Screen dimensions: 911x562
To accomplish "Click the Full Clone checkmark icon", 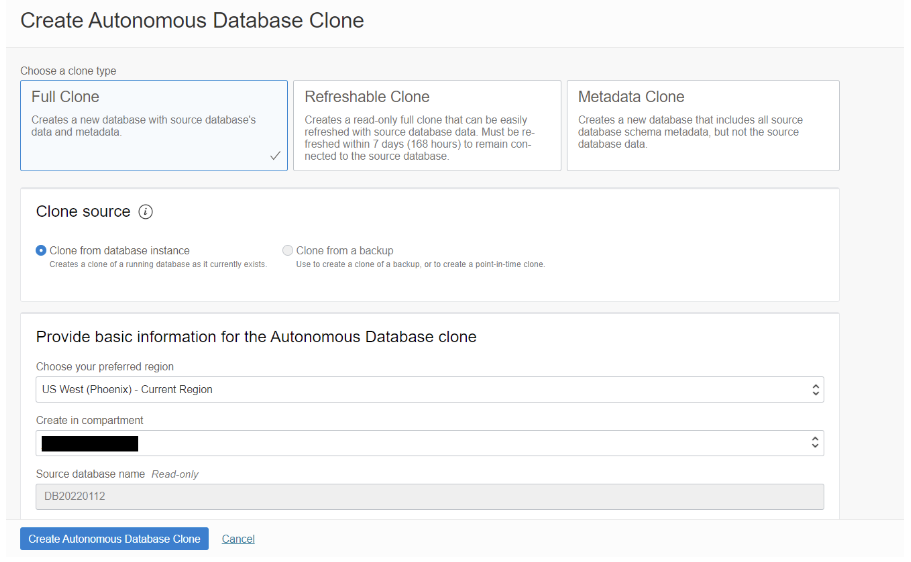I will click(x=275, y=156).
